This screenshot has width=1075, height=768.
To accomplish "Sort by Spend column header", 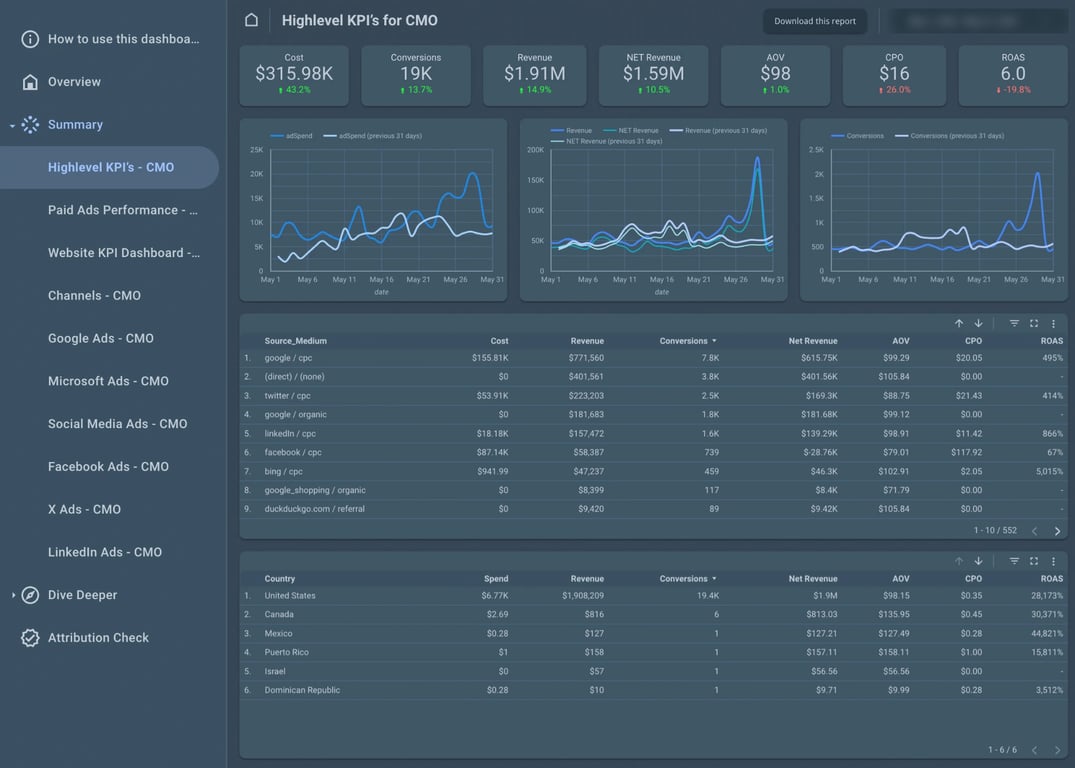I will [496, 579].
